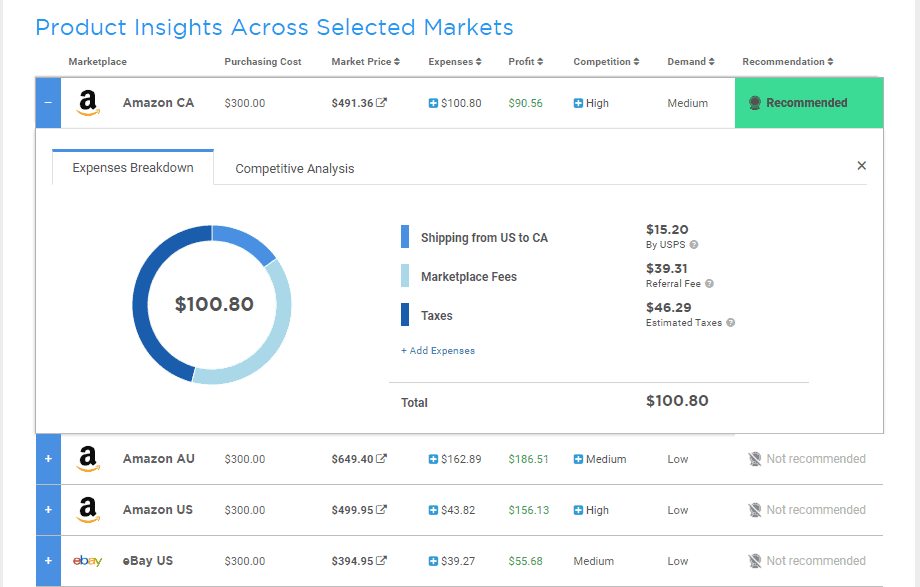
Task: Open external link beside Amazon AU market price
Action: point(381,459)
